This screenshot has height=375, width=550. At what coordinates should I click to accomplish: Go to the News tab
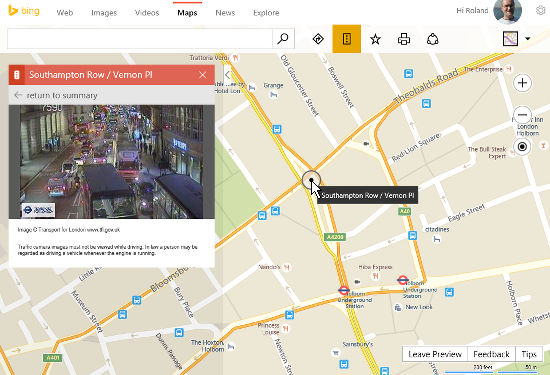click(x=225, y=13)
